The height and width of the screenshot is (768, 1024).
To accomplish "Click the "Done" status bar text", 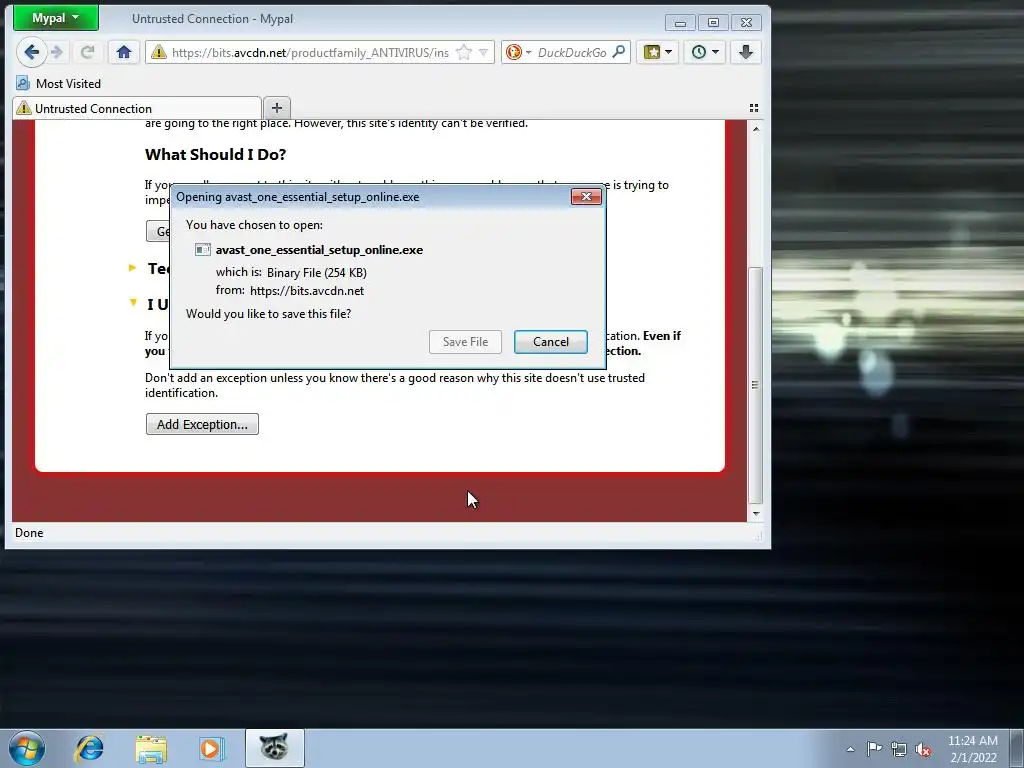I will [x=29, y=533].
